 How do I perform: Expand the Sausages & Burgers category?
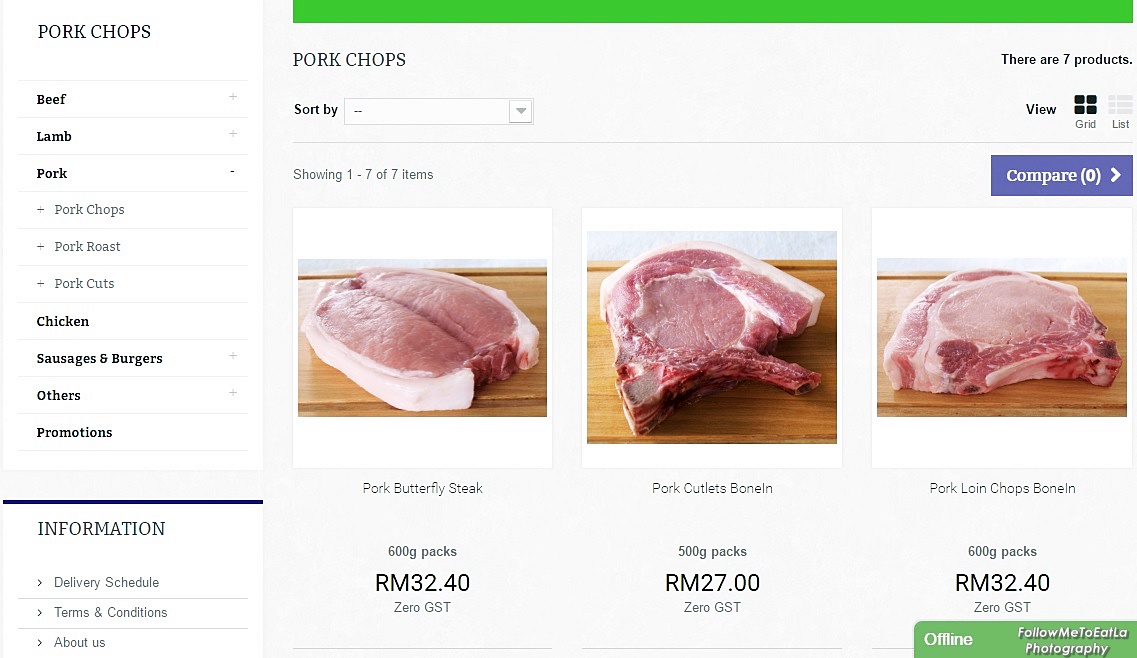tap(232, 357)
